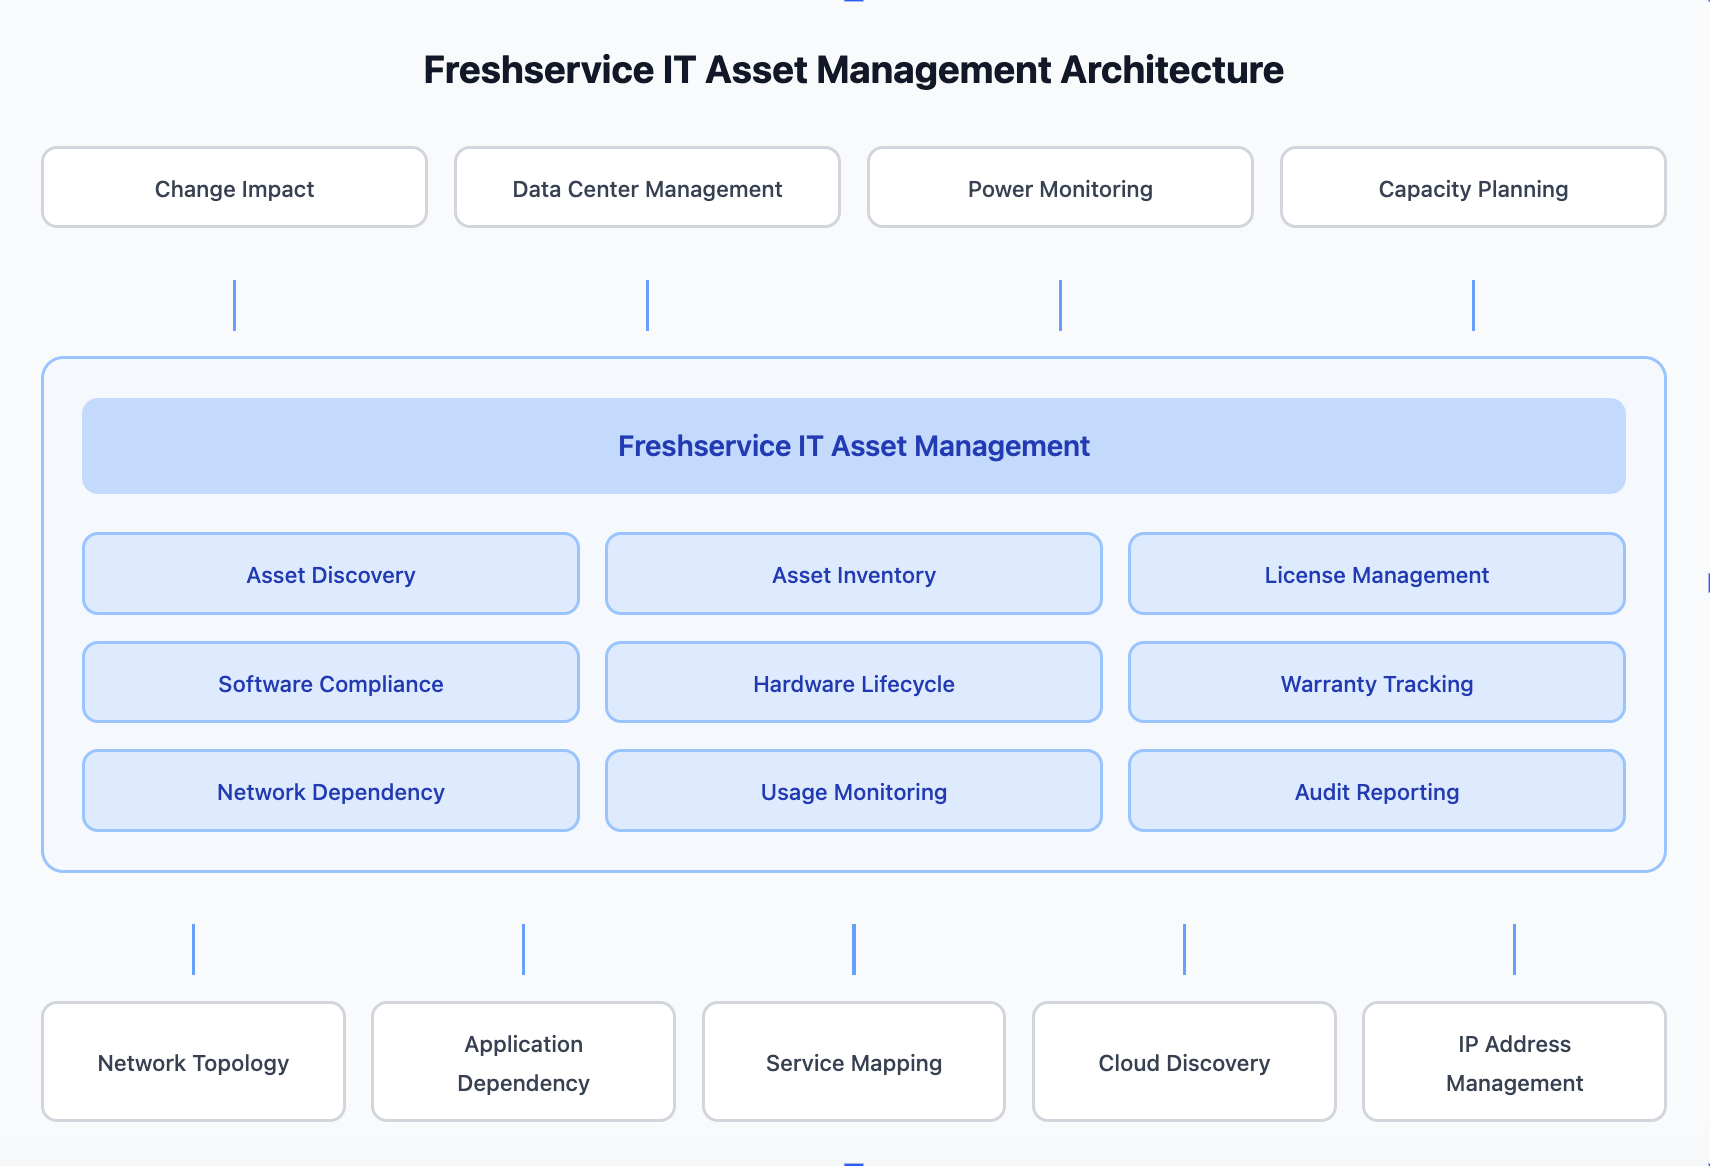Click the Warranty Tracking module
Viewport: 1710px width, 1166px height.
pos(1377,683)
